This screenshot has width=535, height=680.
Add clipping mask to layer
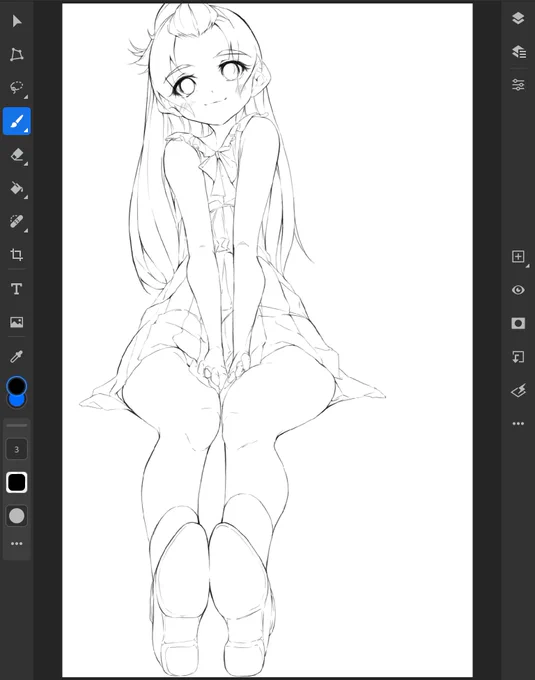[518, 357]
